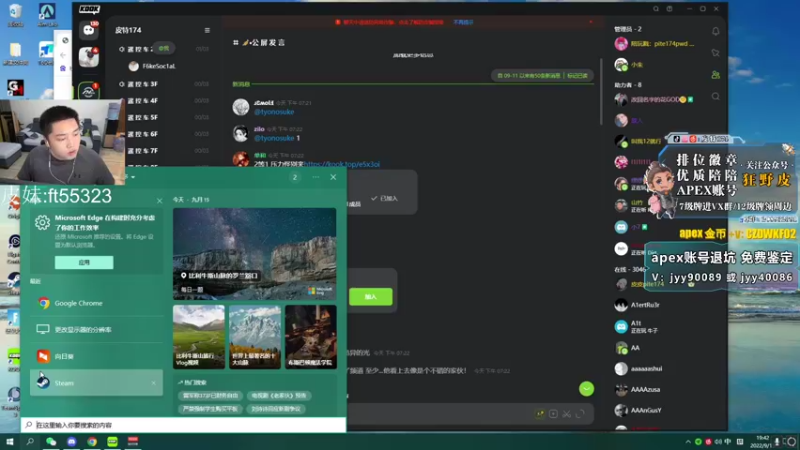Click the first trending search tag
Image resolution: width=800 pixels, height=450 pixels.
coord(211,395)
